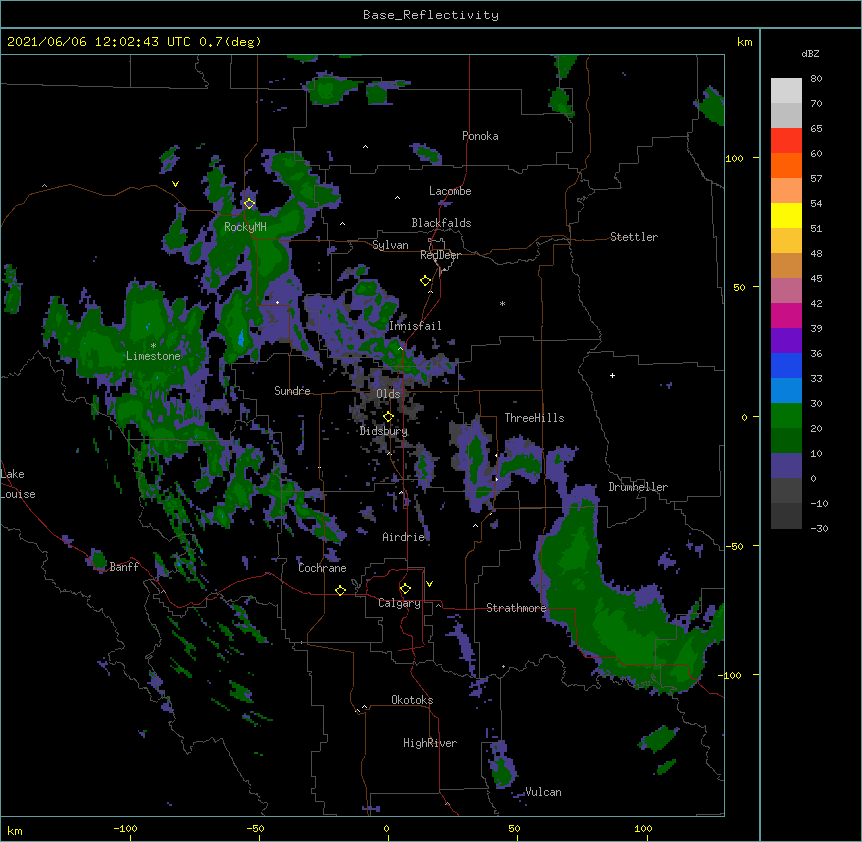Click the purple 10 dBZ legend swatch
862x842 pixels.
coord(786,466)
